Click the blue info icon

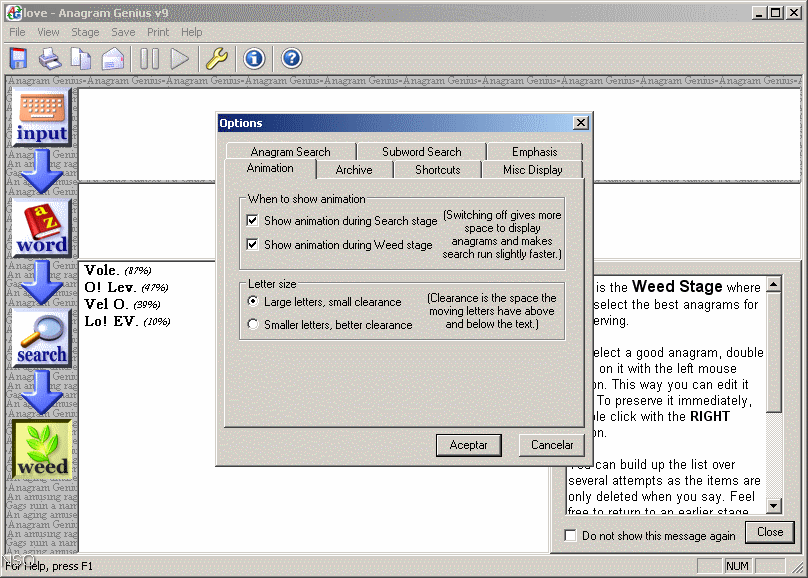pyautogui.click(x=254, y=59)
